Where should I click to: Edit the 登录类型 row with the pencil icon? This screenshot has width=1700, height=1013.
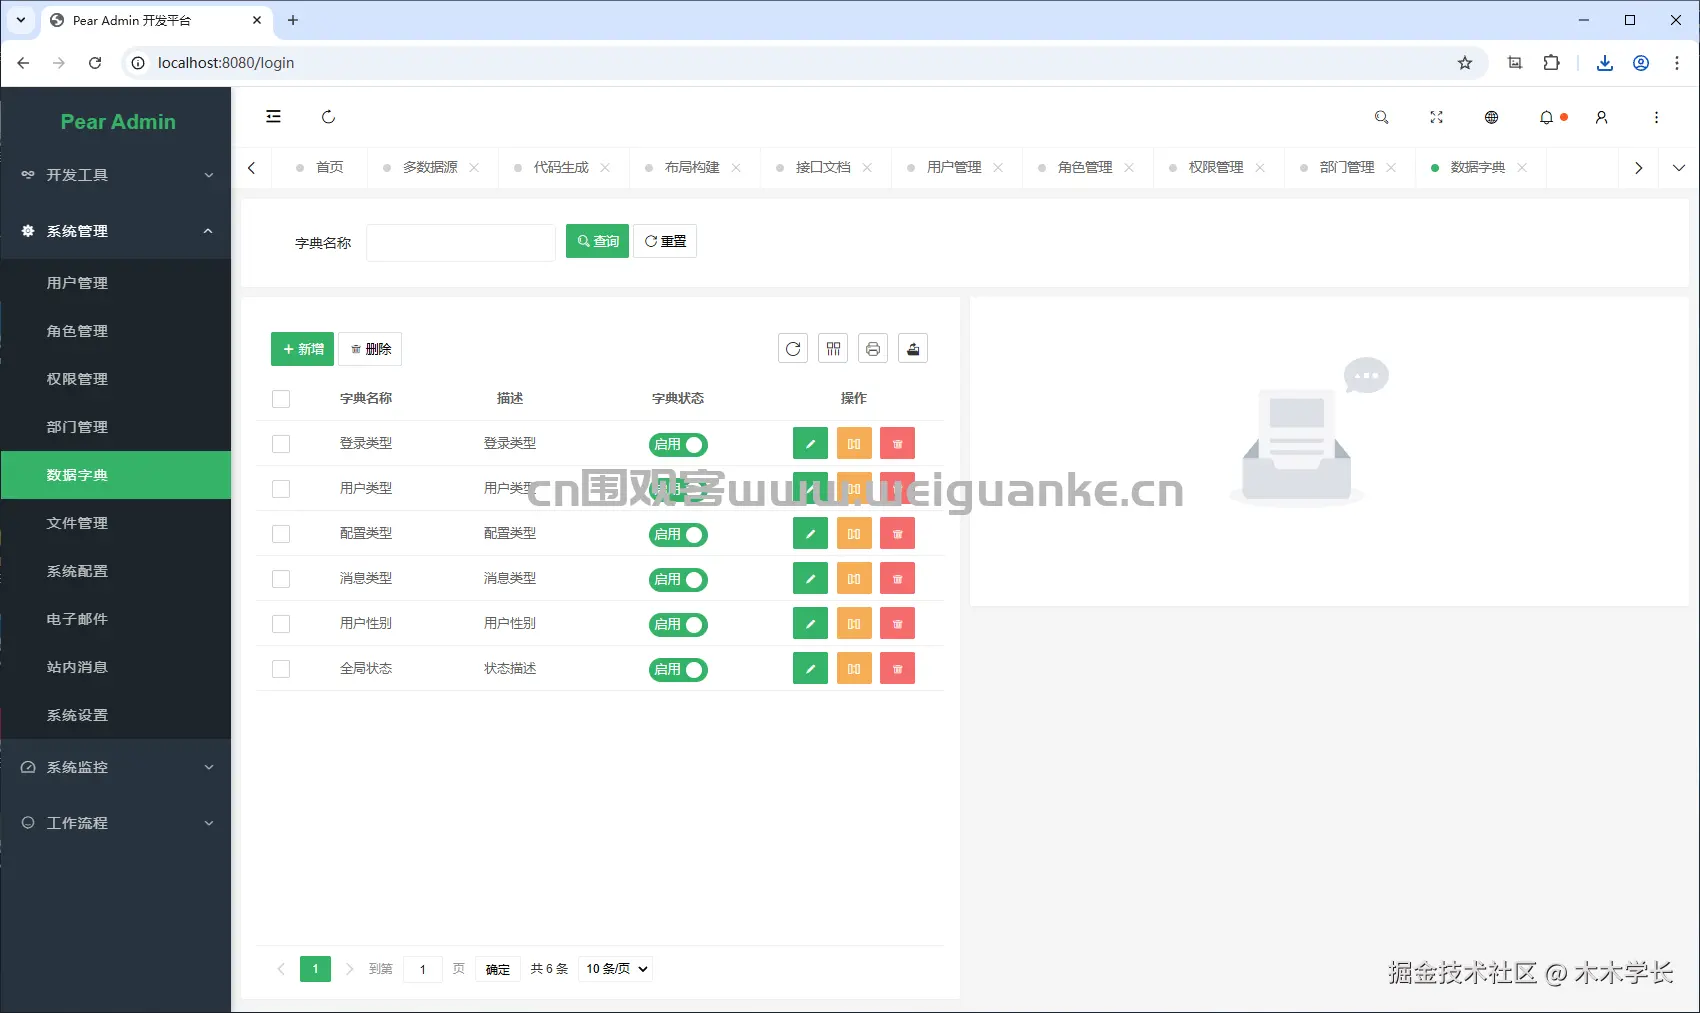[x=810, y=444]
